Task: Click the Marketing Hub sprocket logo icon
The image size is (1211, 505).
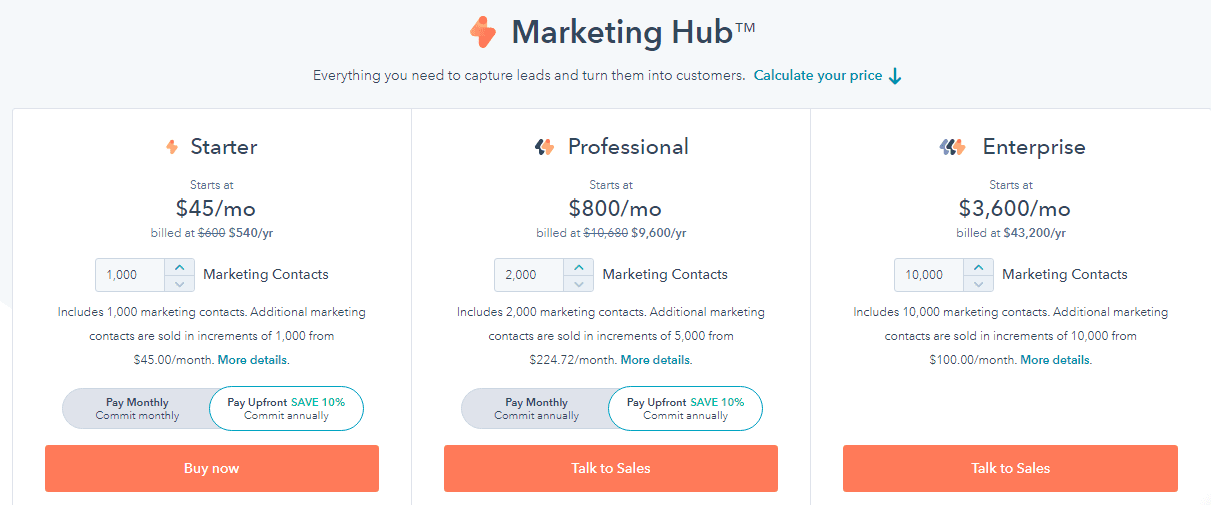Action: point(483,32)
